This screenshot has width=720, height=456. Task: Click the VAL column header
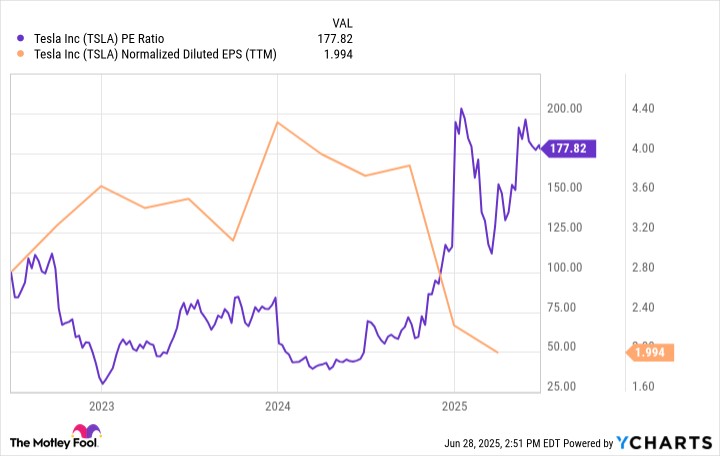coord(343,23)
